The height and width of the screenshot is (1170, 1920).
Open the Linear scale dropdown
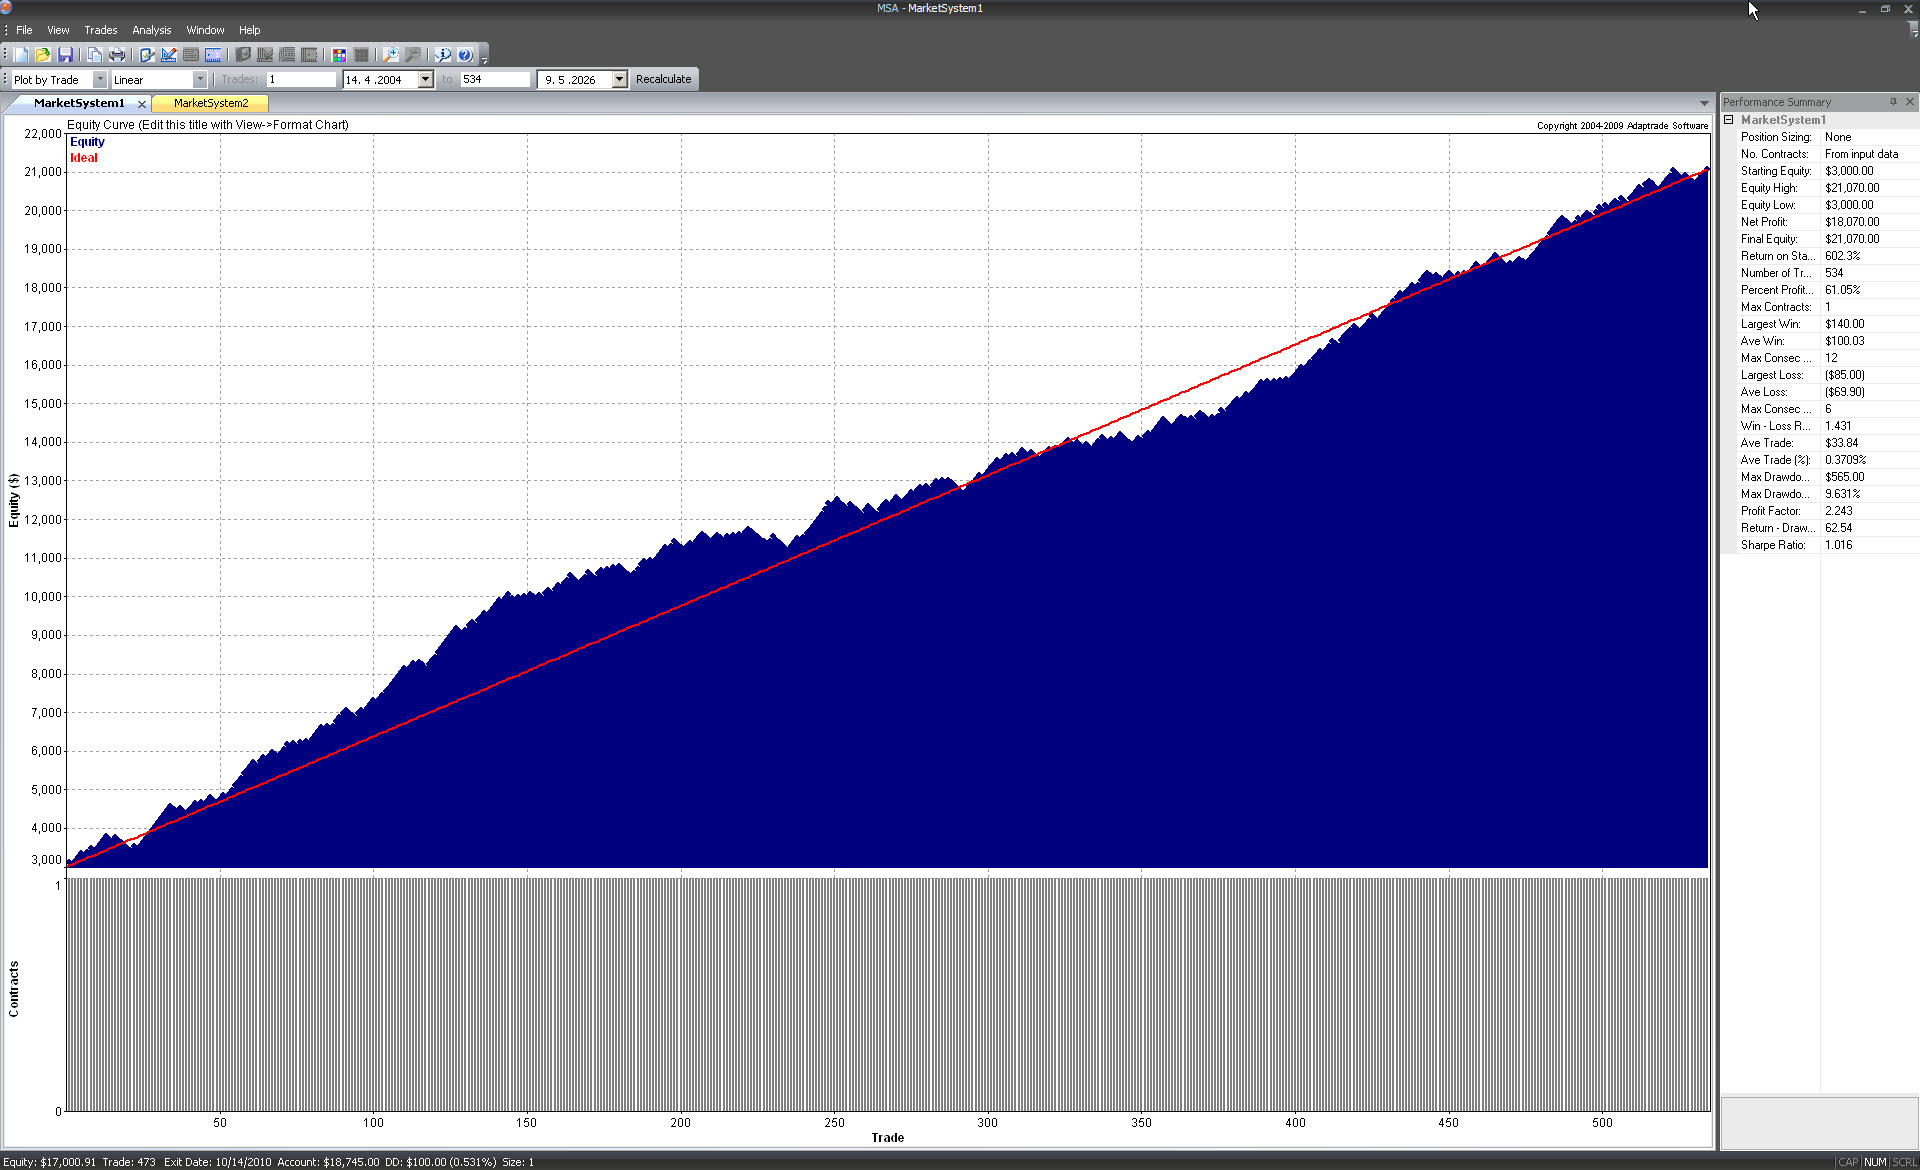[199, 80]
